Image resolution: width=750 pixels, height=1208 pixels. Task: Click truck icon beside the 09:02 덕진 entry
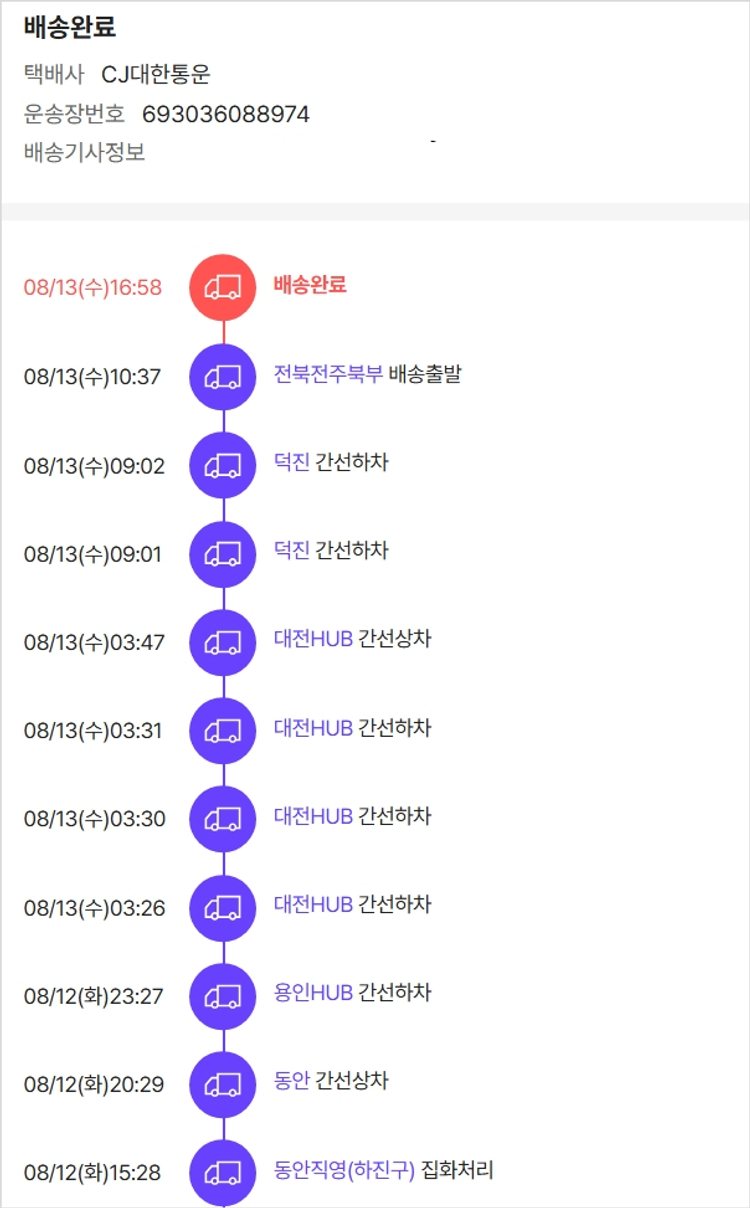222,465
